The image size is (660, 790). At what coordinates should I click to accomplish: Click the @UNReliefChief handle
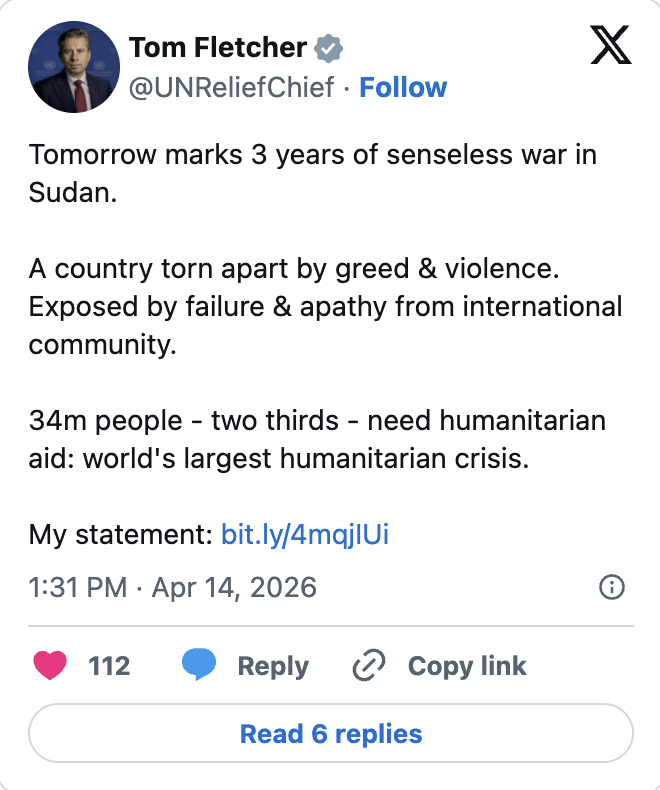click(231, 87)
